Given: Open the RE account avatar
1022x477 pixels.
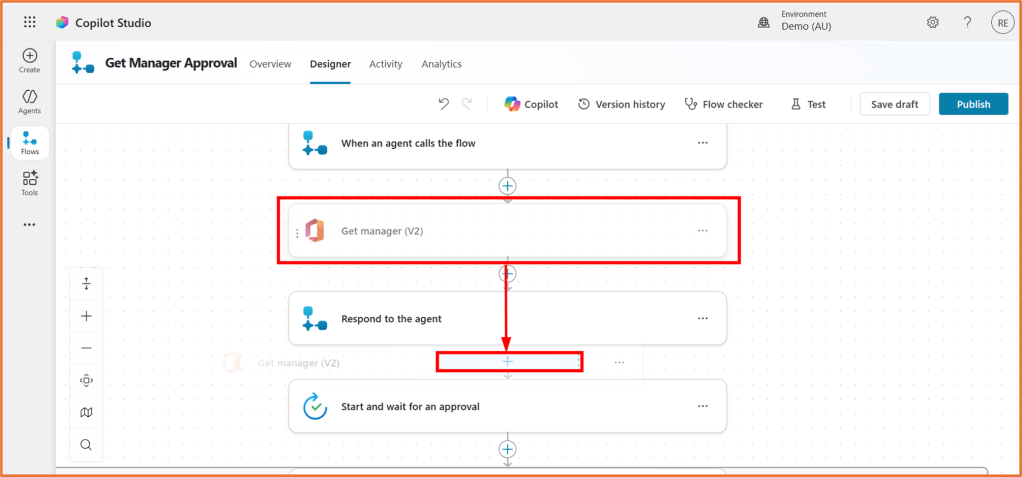Looking at the screenshot, I should pyautogui.click(x=1002, y=23).
